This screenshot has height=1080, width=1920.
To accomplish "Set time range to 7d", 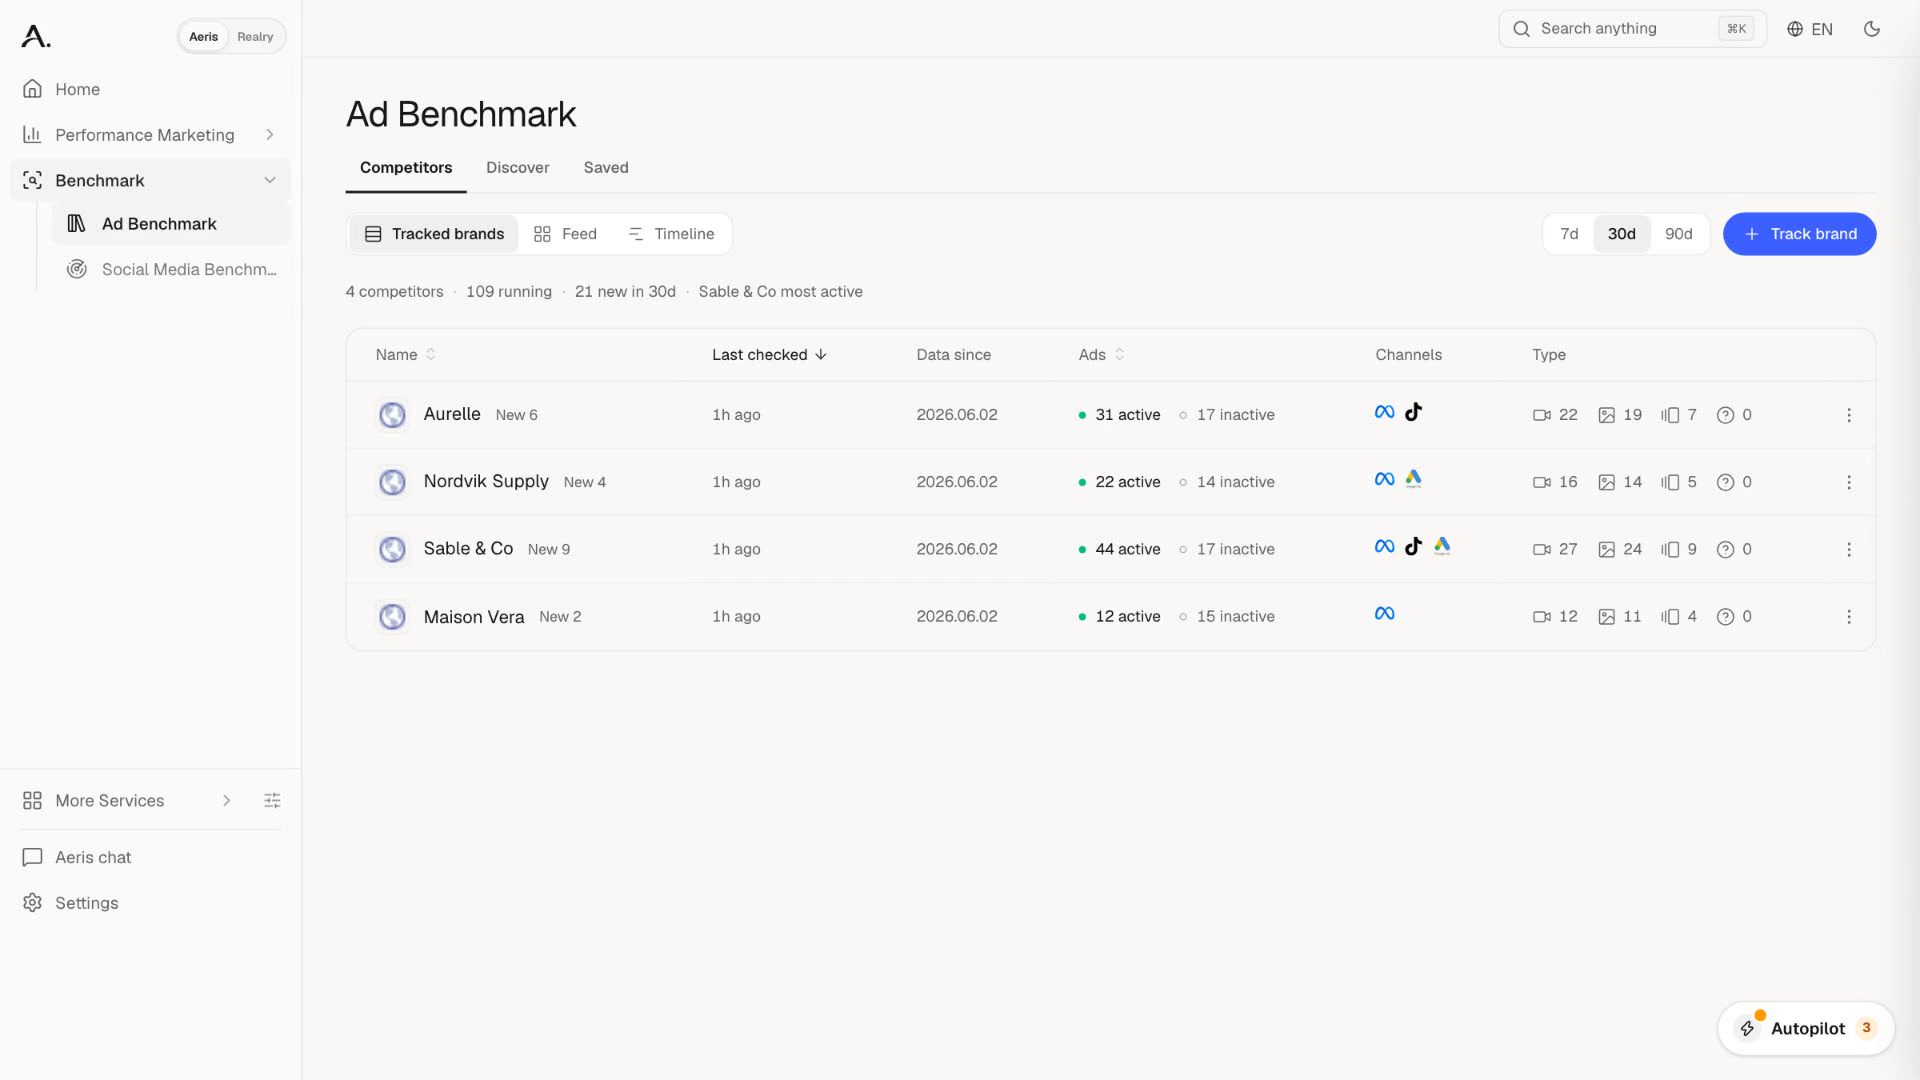I will [x=1569, y=234].
